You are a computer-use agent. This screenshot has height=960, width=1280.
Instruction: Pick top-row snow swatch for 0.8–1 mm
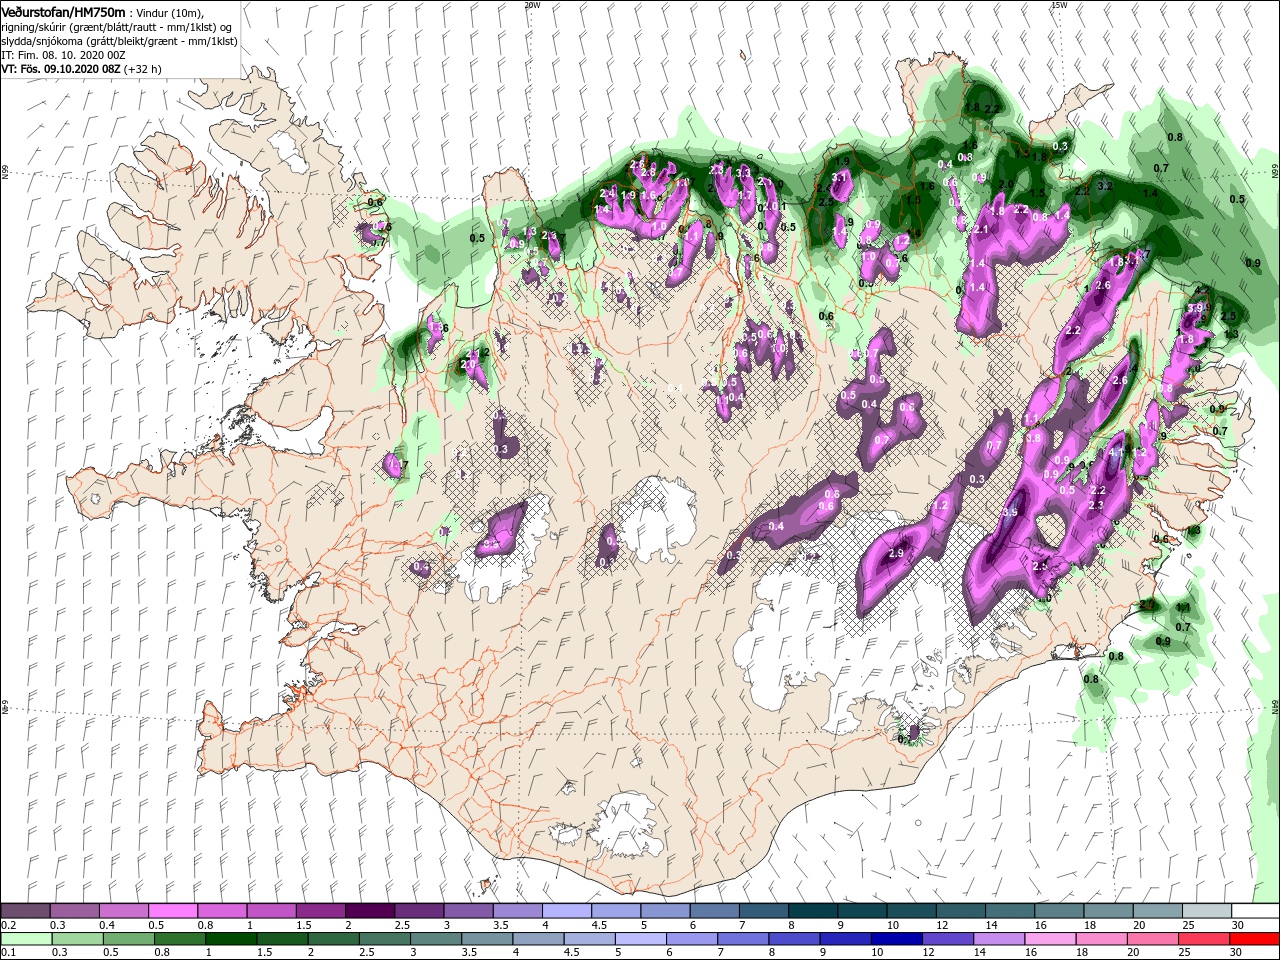(222, 911)
